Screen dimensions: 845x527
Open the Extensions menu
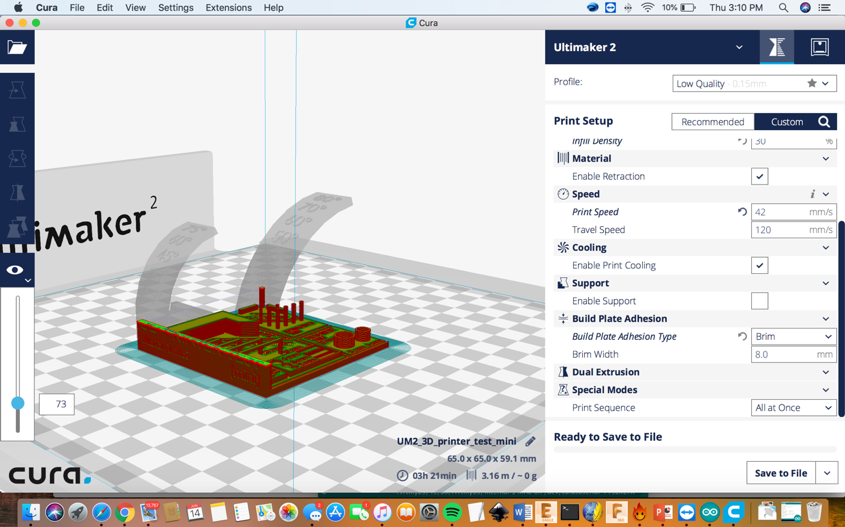click(228, 8)
